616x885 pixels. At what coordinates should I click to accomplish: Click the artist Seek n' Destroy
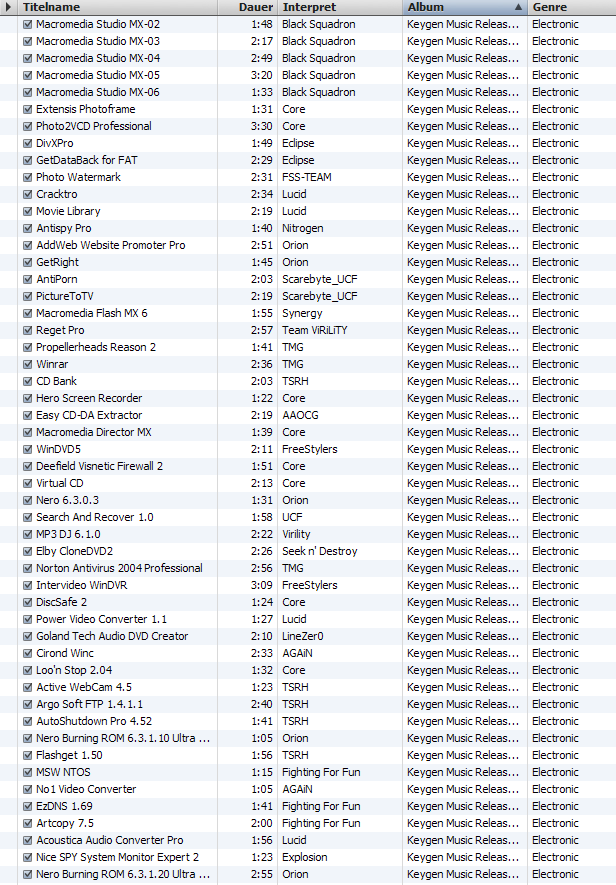[319, 551]
